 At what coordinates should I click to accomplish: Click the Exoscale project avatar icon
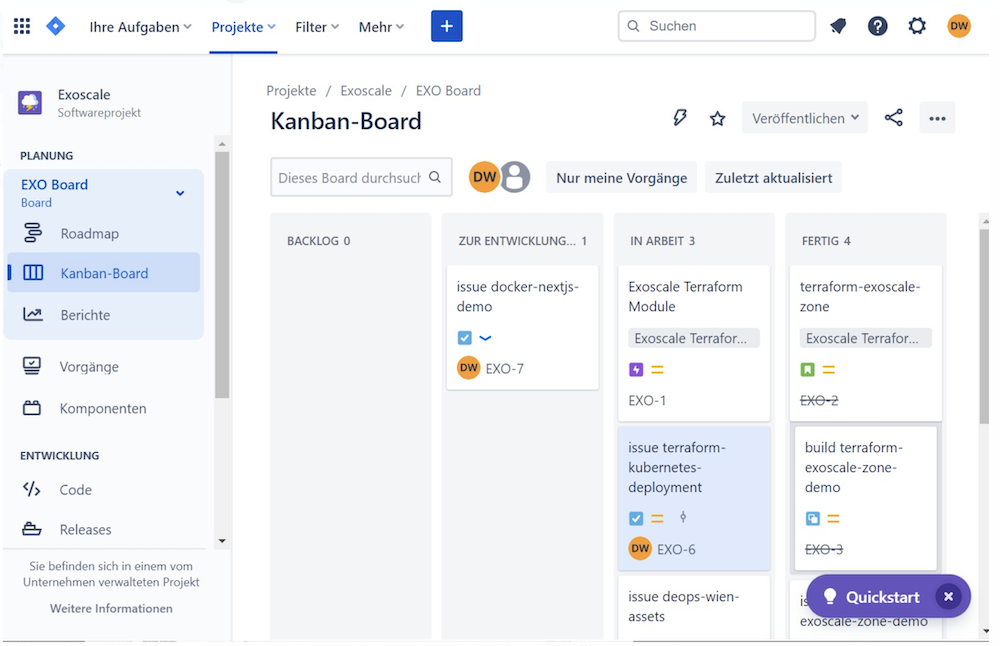30,103
